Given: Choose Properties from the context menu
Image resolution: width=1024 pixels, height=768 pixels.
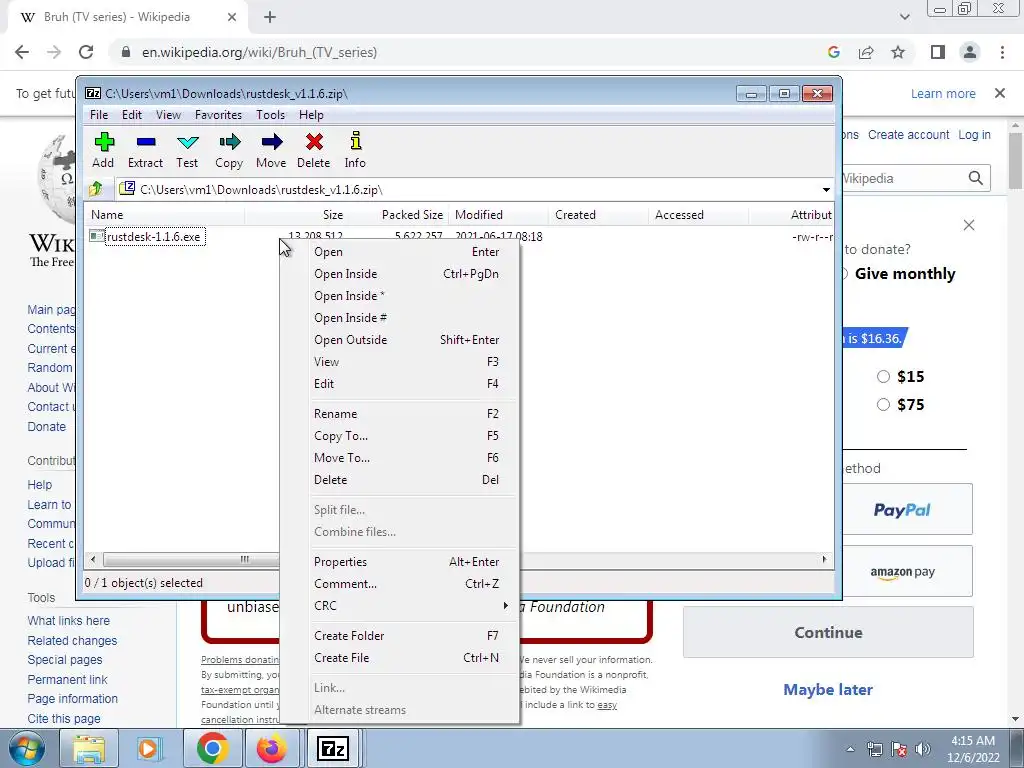Looking at the screenshot, I should coord(400,562).
